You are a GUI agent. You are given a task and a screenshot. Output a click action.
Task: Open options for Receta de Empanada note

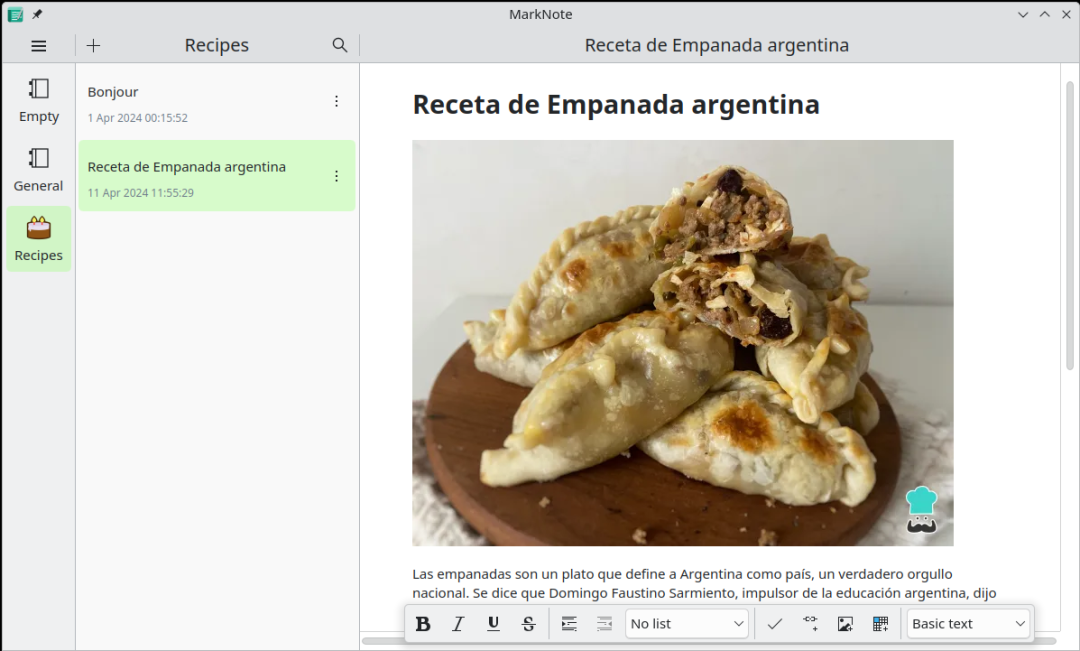(x=336, y=176)
